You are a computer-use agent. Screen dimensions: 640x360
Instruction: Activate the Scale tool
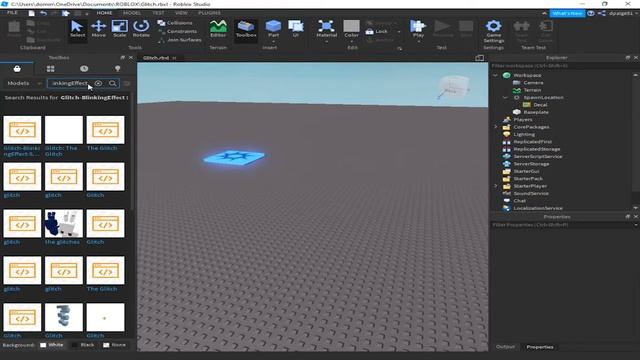point(120,29)
